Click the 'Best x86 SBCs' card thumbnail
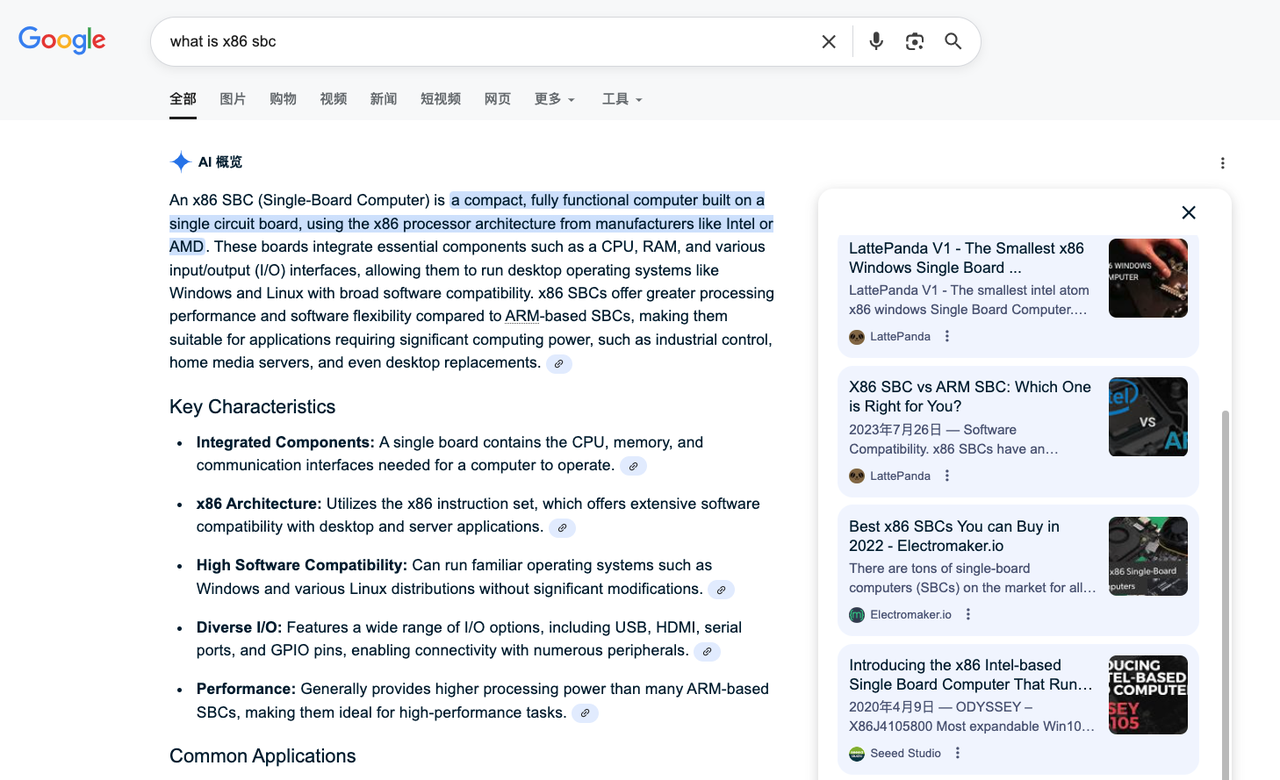 (1147, 556)
